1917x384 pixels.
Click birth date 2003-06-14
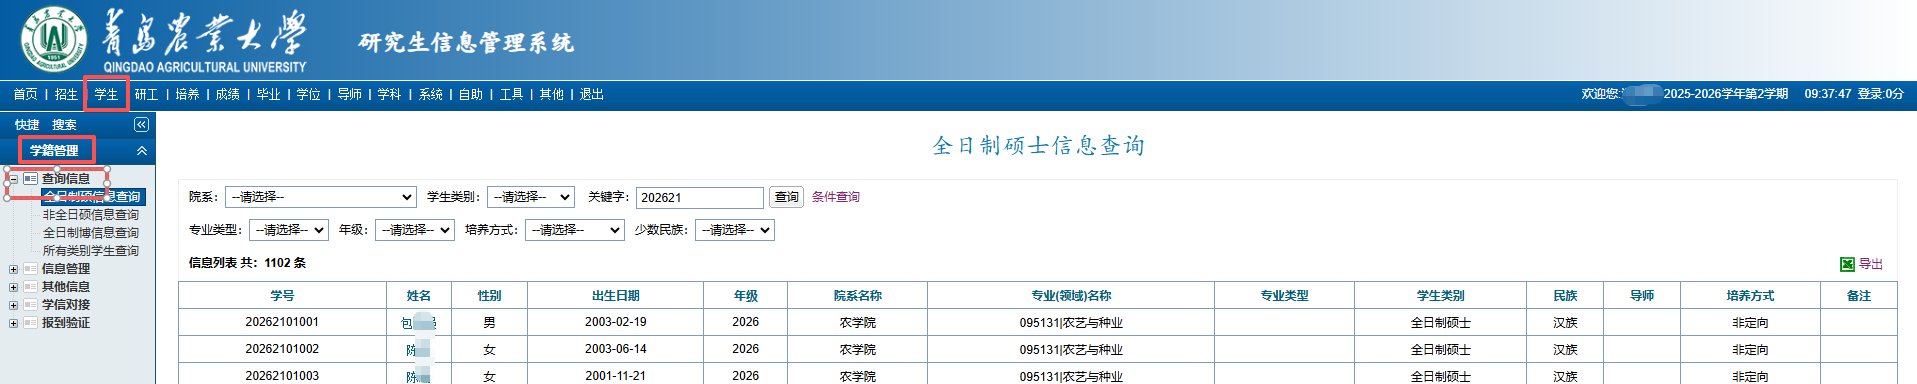(x=616, y=349)
